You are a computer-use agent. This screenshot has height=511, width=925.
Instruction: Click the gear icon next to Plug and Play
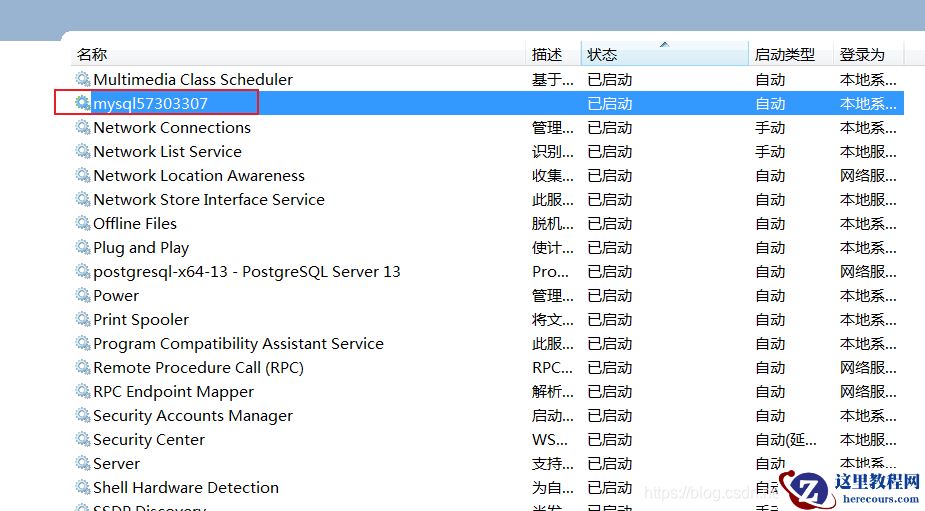point(83,247)
